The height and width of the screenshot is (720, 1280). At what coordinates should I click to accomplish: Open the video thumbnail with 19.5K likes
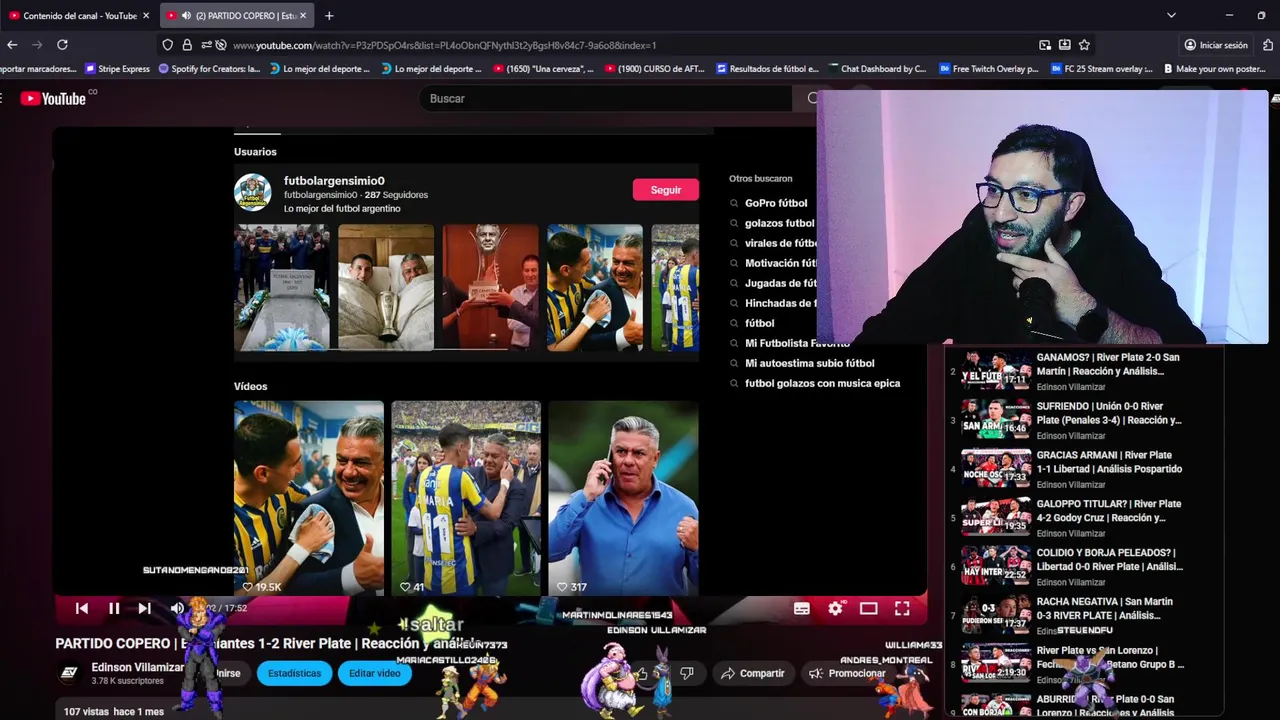pos(309,498)
